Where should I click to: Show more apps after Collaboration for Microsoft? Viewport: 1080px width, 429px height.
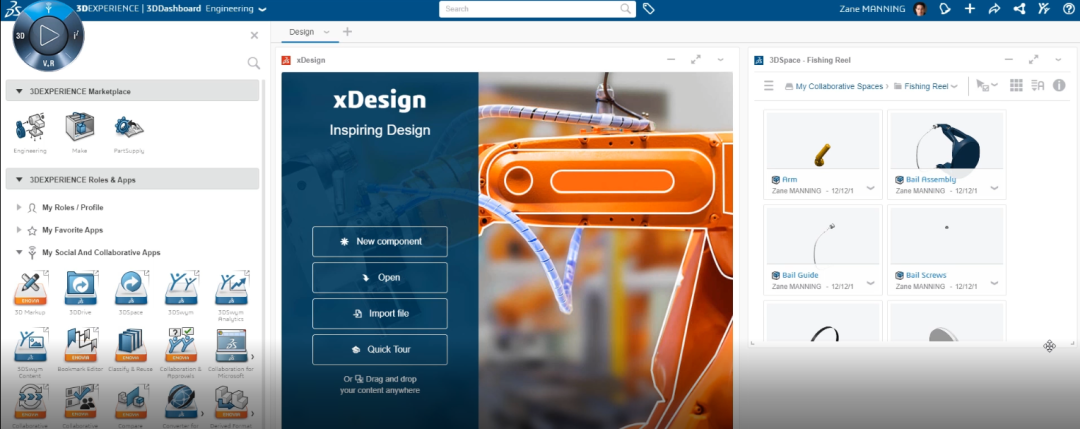[252, 357]
